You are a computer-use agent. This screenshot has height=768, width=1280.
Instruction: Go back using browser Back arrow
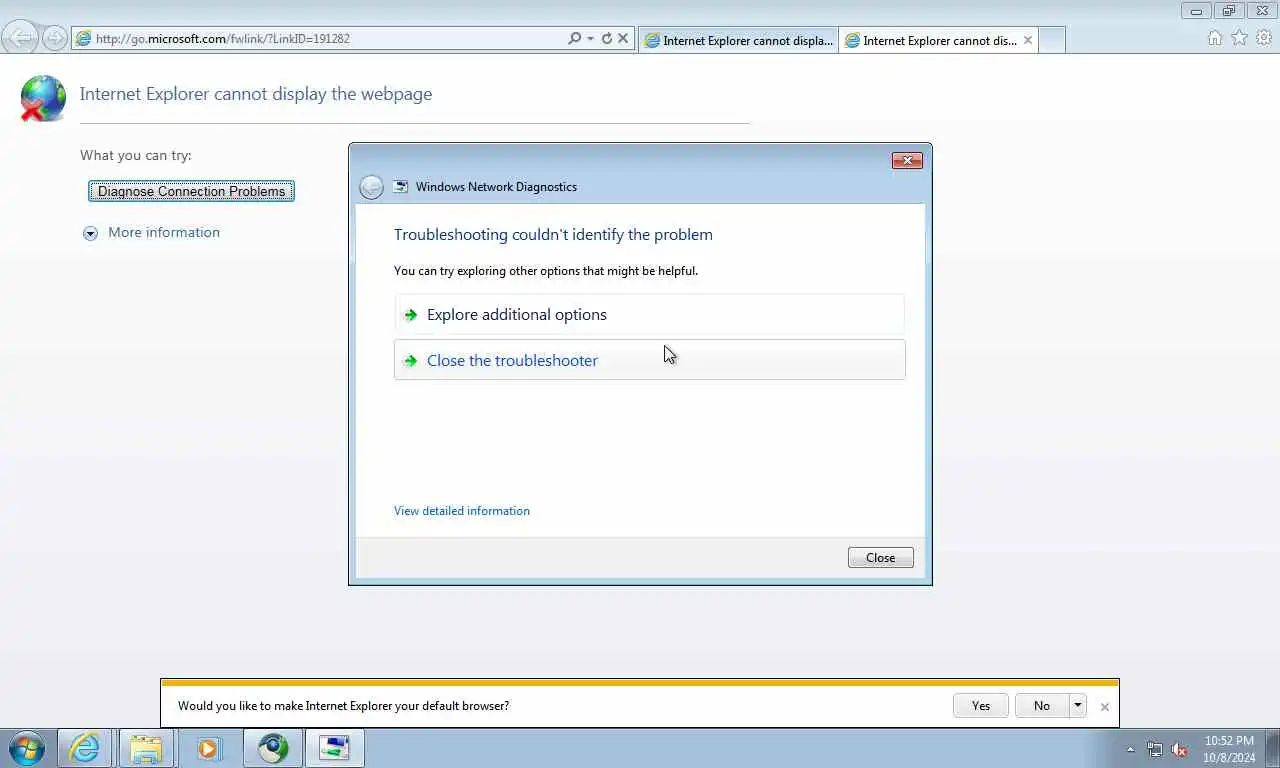pos(20,38)
